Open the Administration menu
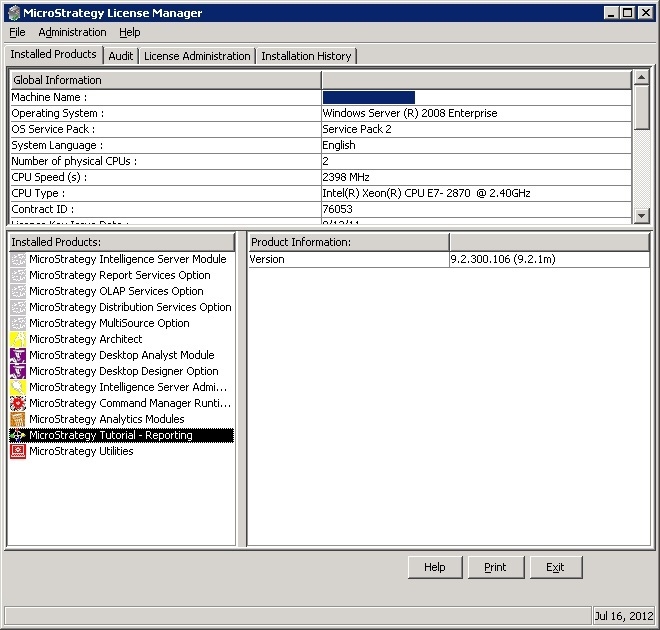Screen dimensions: 660x630 pos(72,32)
